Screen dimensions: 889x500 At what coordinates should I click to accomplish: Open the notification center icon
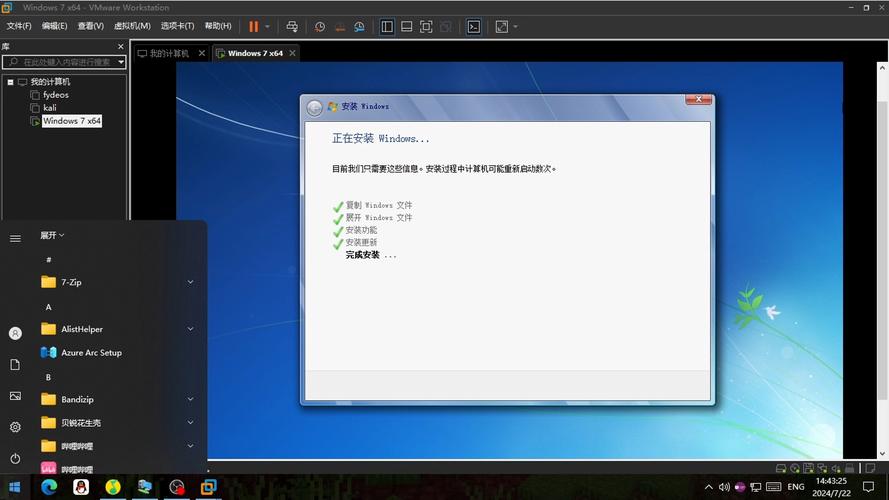(868, 487)
